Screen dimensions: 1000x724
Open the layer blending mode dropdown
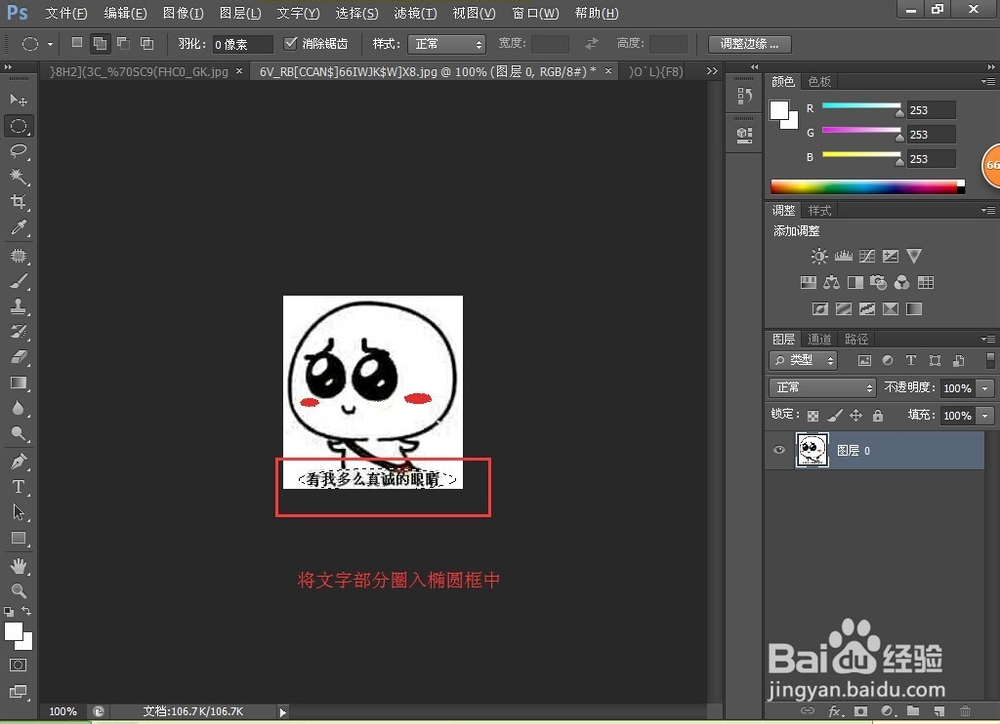(x=822, y=388)
